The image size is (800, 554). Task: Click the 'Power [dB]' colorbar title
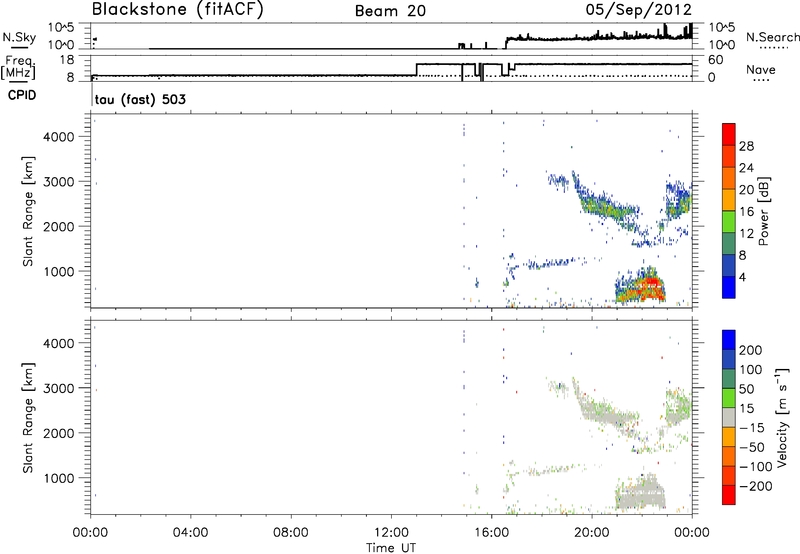click(763, 211)
